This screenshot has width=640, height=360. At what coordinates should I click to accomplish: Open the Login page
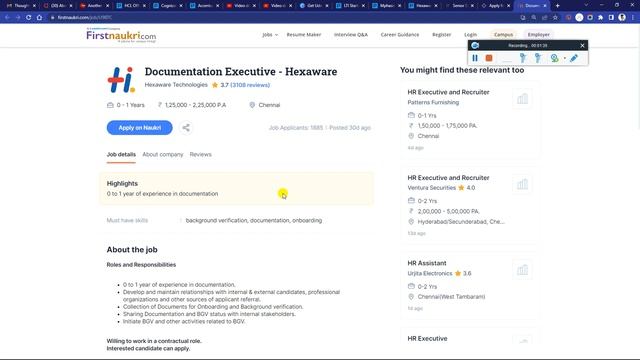click(x=470, y=35)
